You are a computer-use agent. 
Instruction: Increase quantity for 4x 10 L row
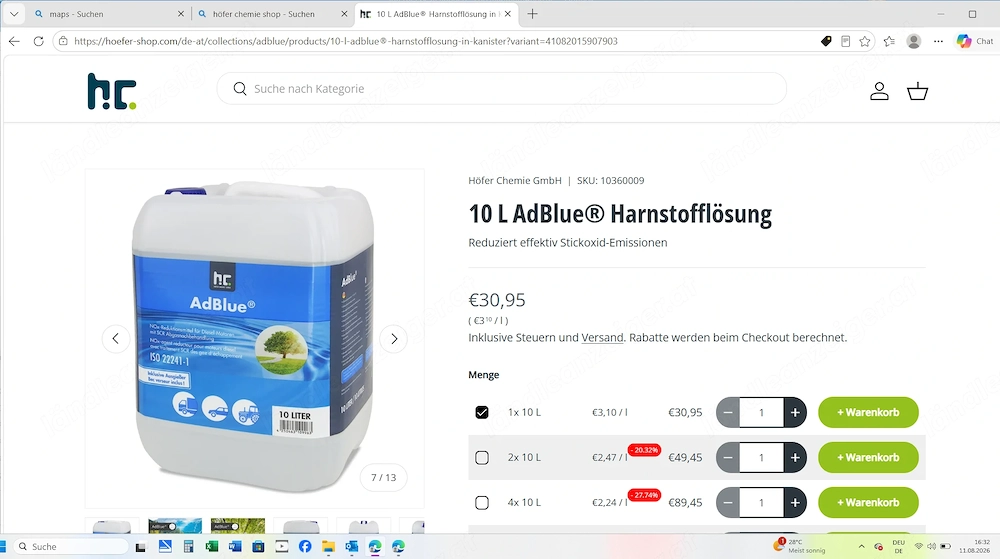tap(795, 503)
